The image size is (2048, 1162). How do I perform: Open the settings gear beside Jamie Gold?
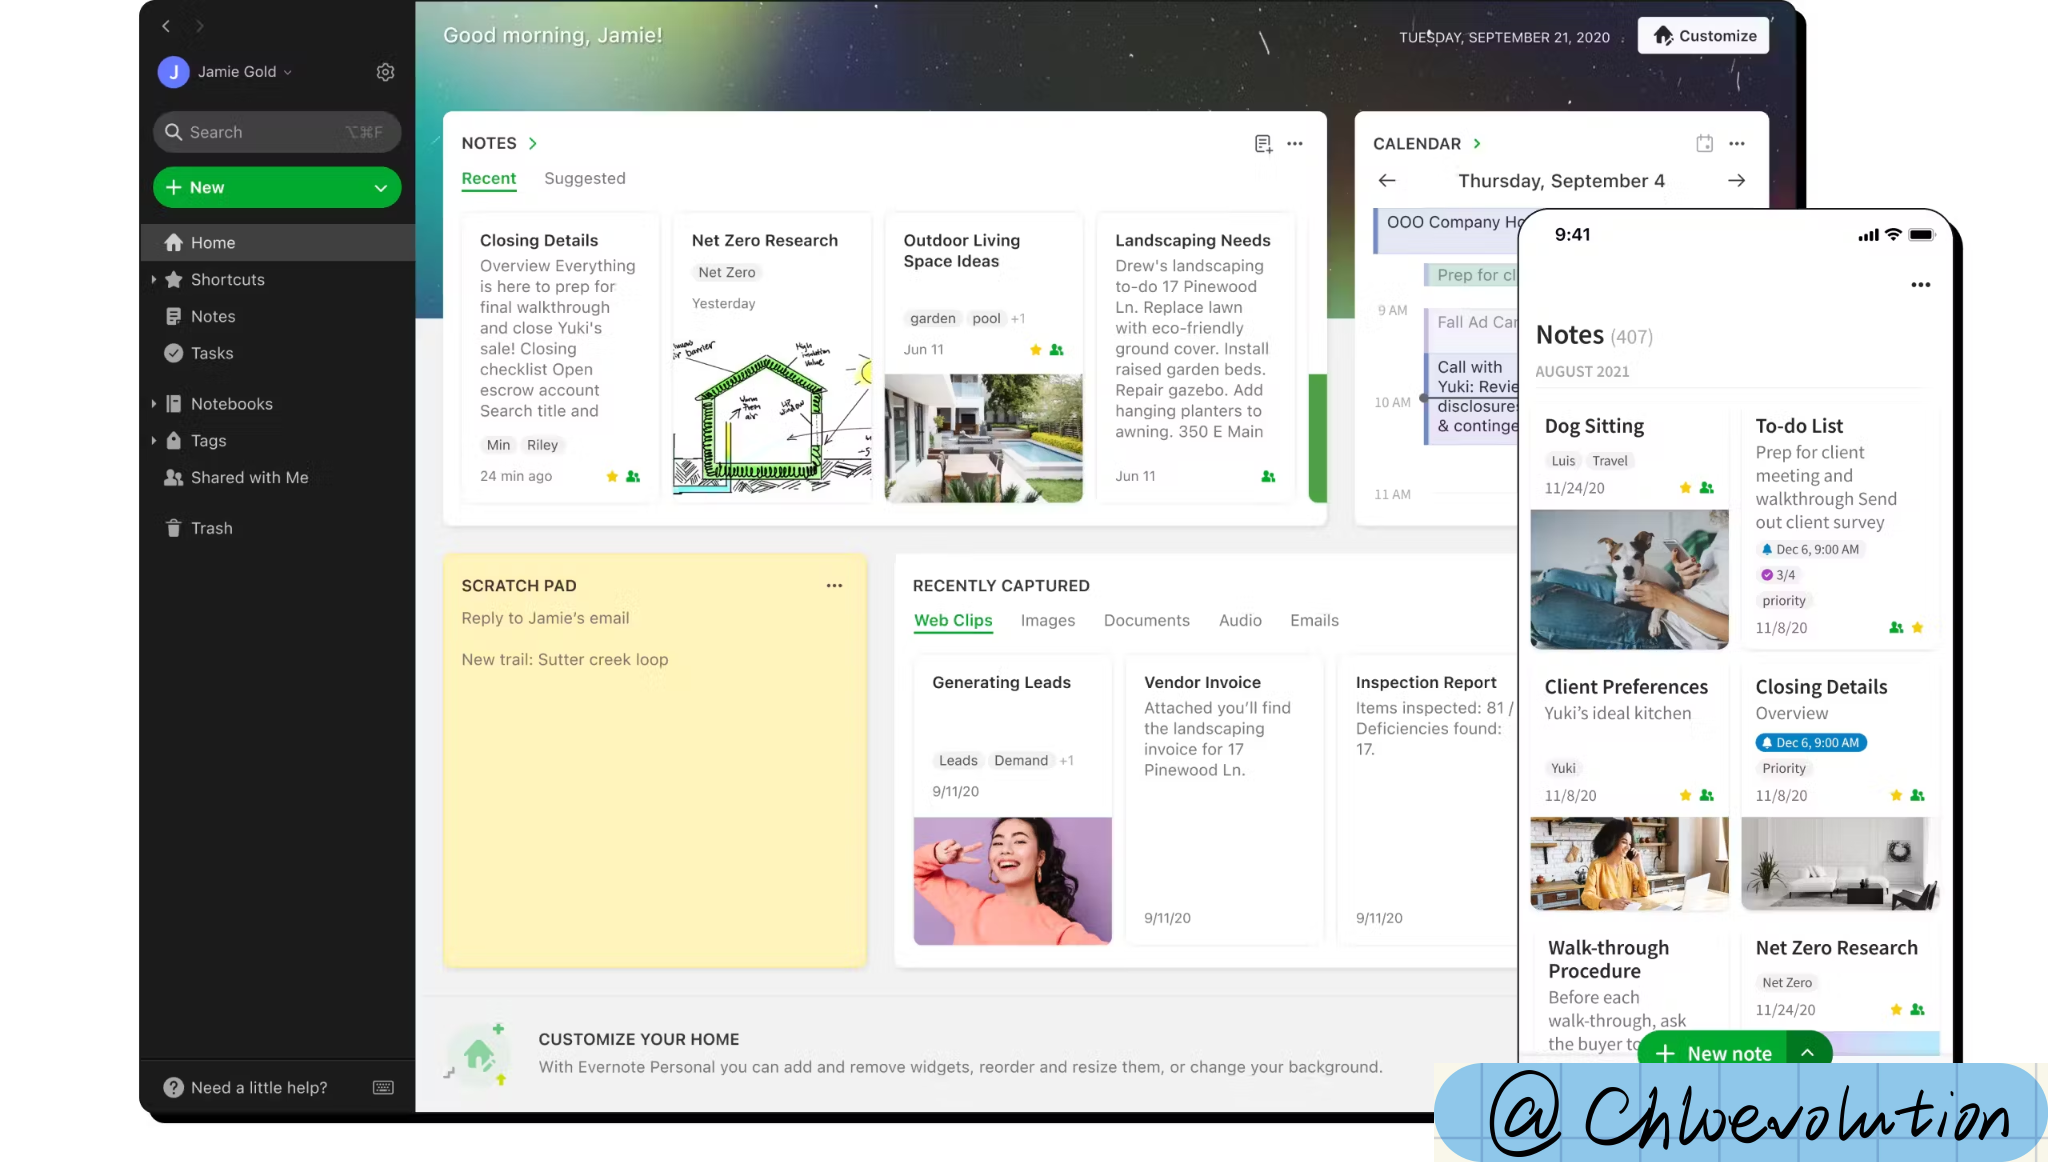point(385,72)
